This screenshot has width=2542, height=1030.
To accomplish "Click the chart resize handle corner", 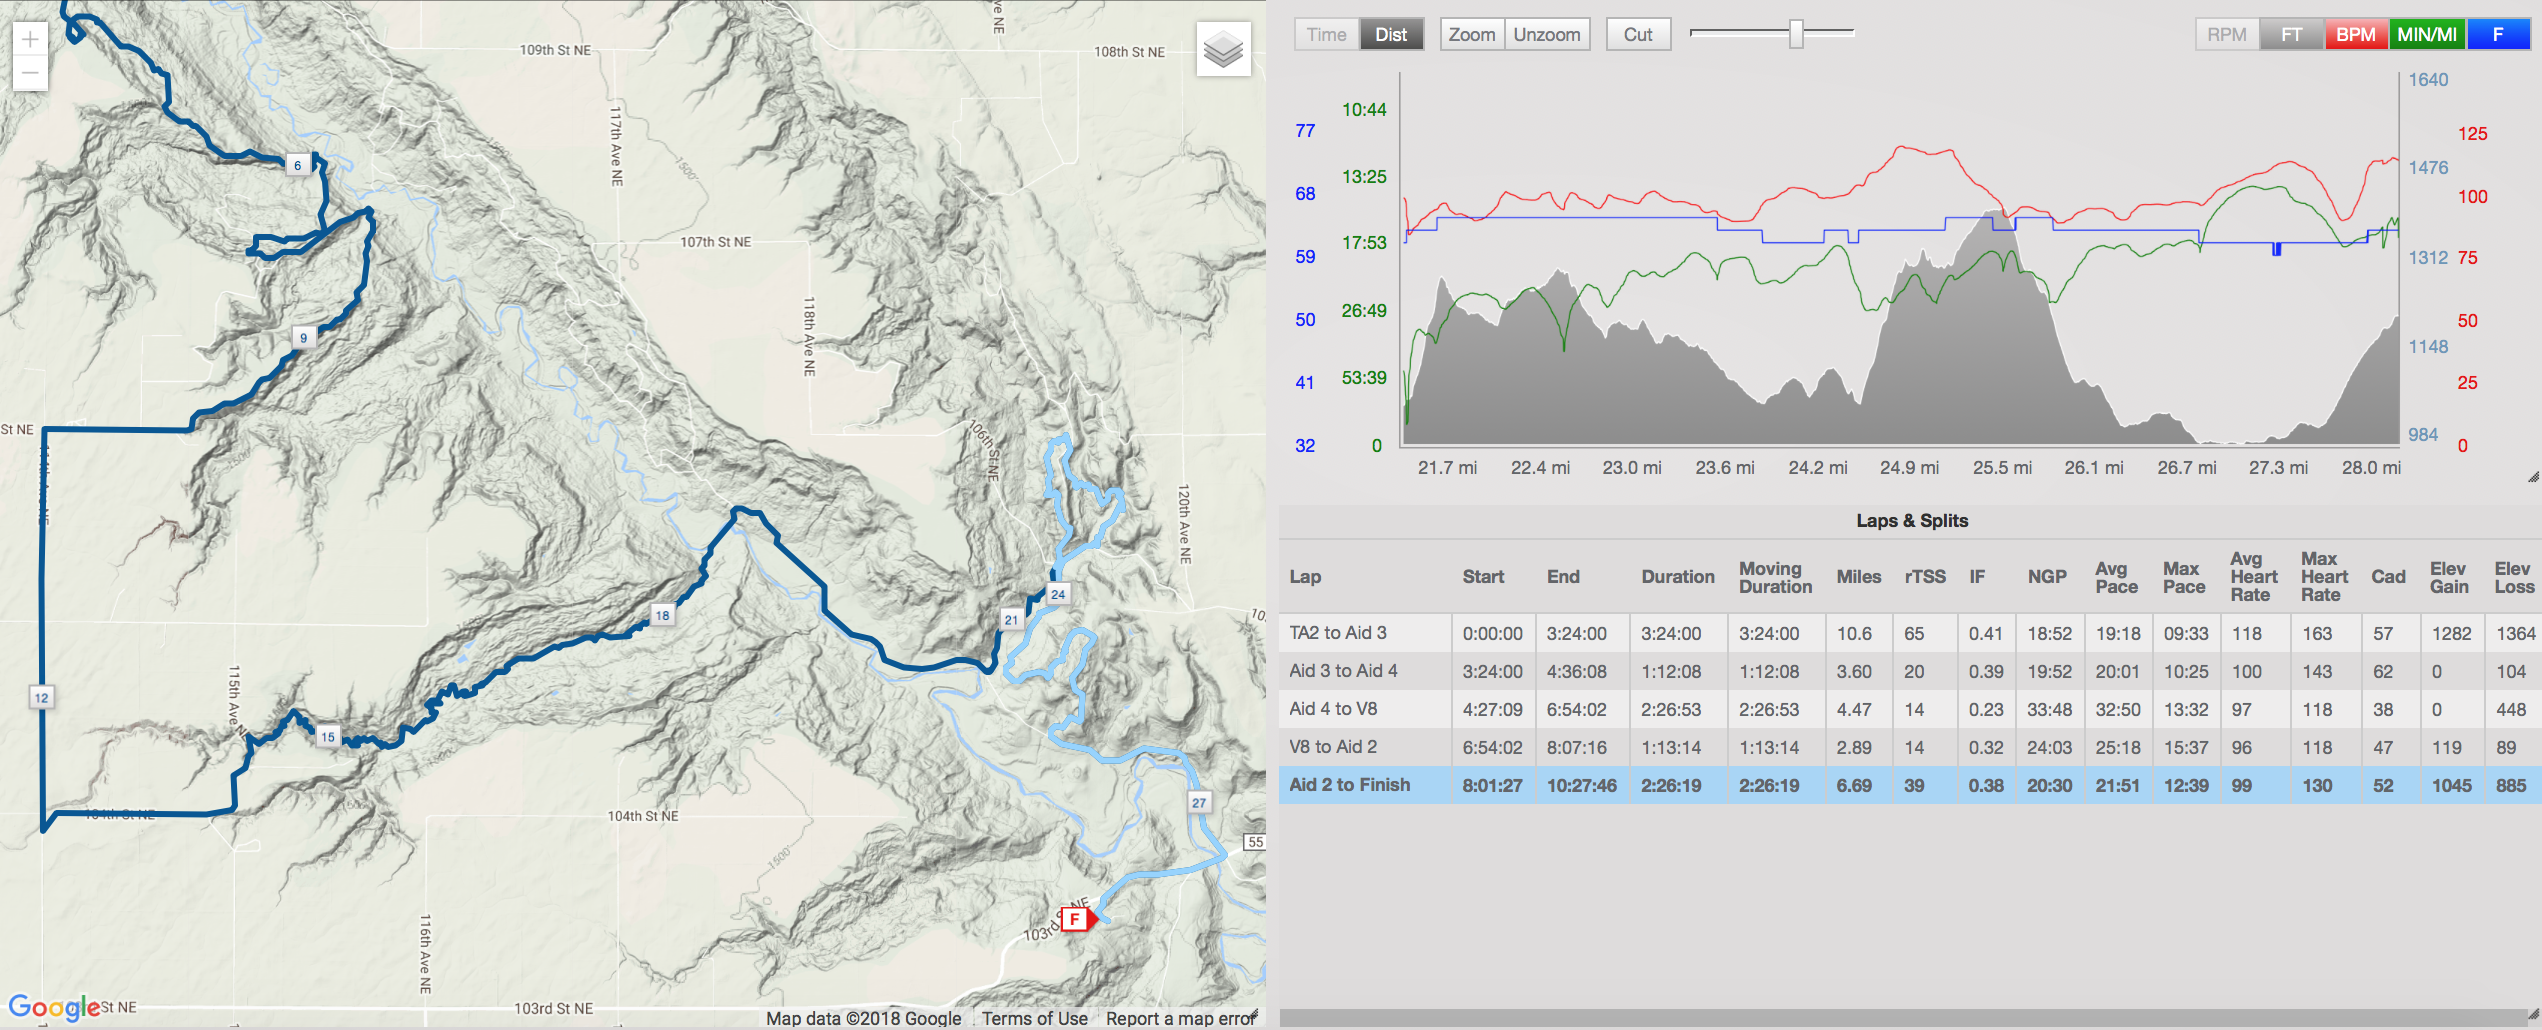I will (2533, 477).
